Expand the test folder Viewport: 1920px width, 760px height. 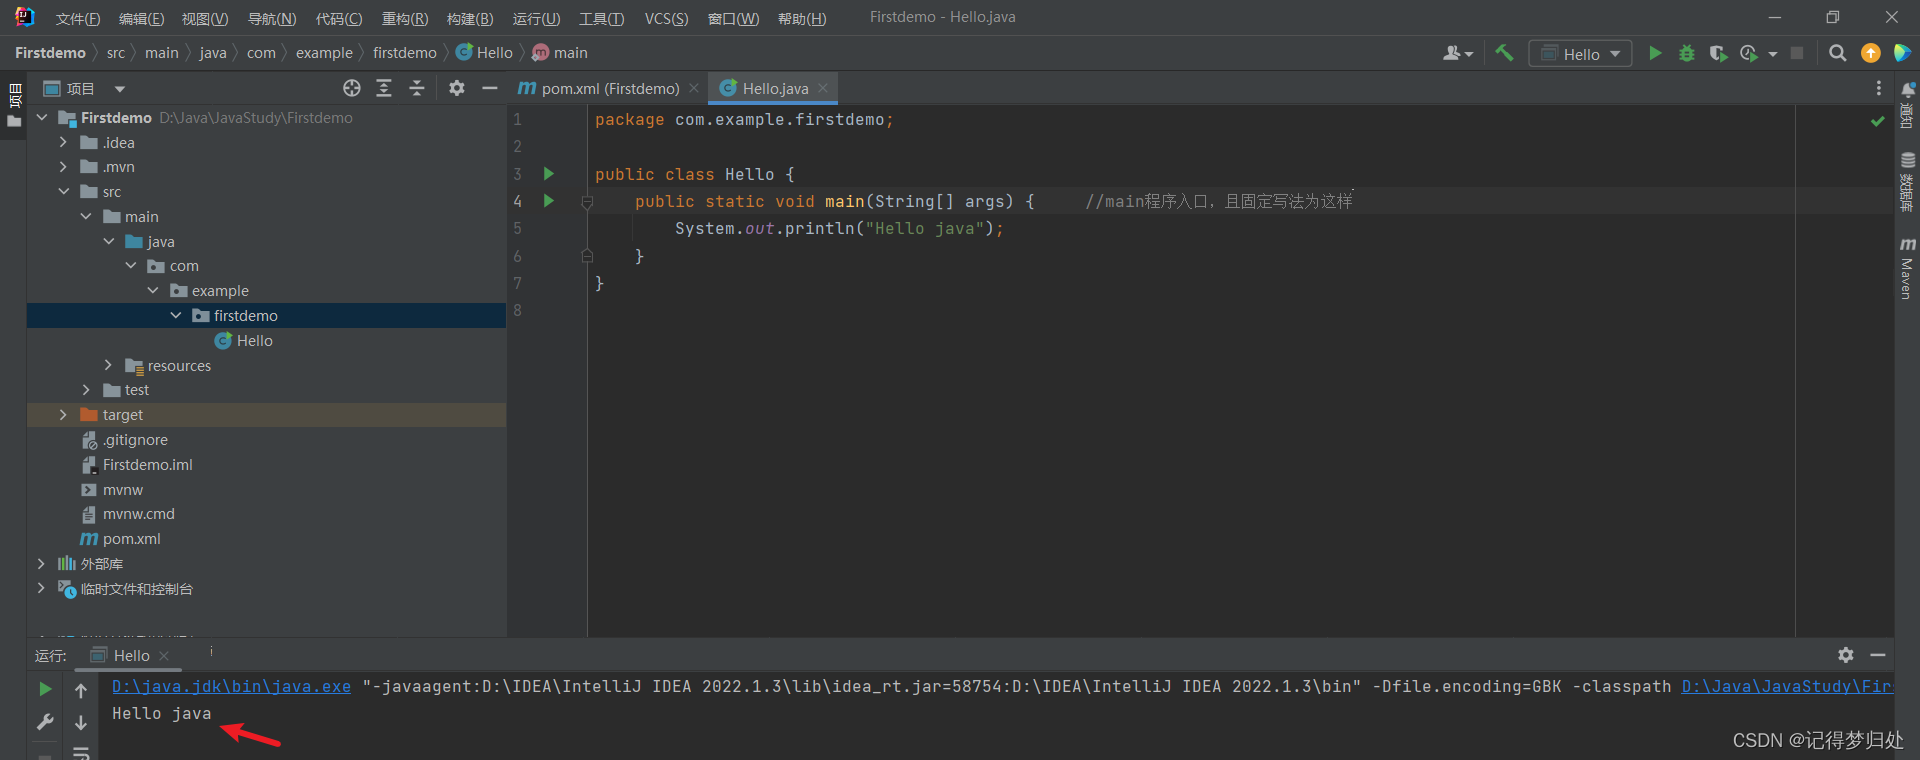pyautogui.click(x=86, y=390)
